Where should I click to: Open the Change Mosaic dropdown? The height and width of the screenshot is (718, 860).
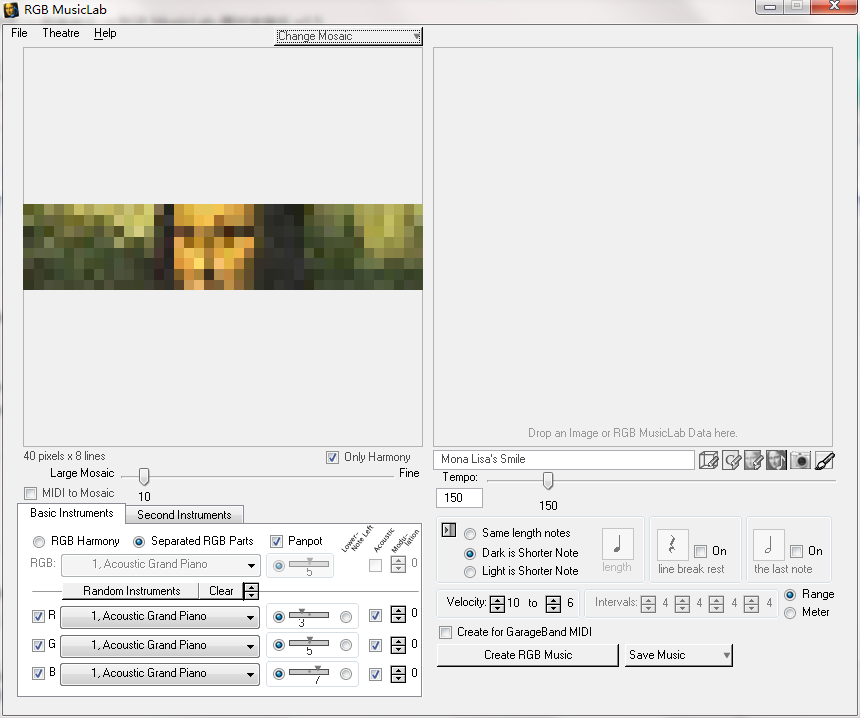coord(348,36)
